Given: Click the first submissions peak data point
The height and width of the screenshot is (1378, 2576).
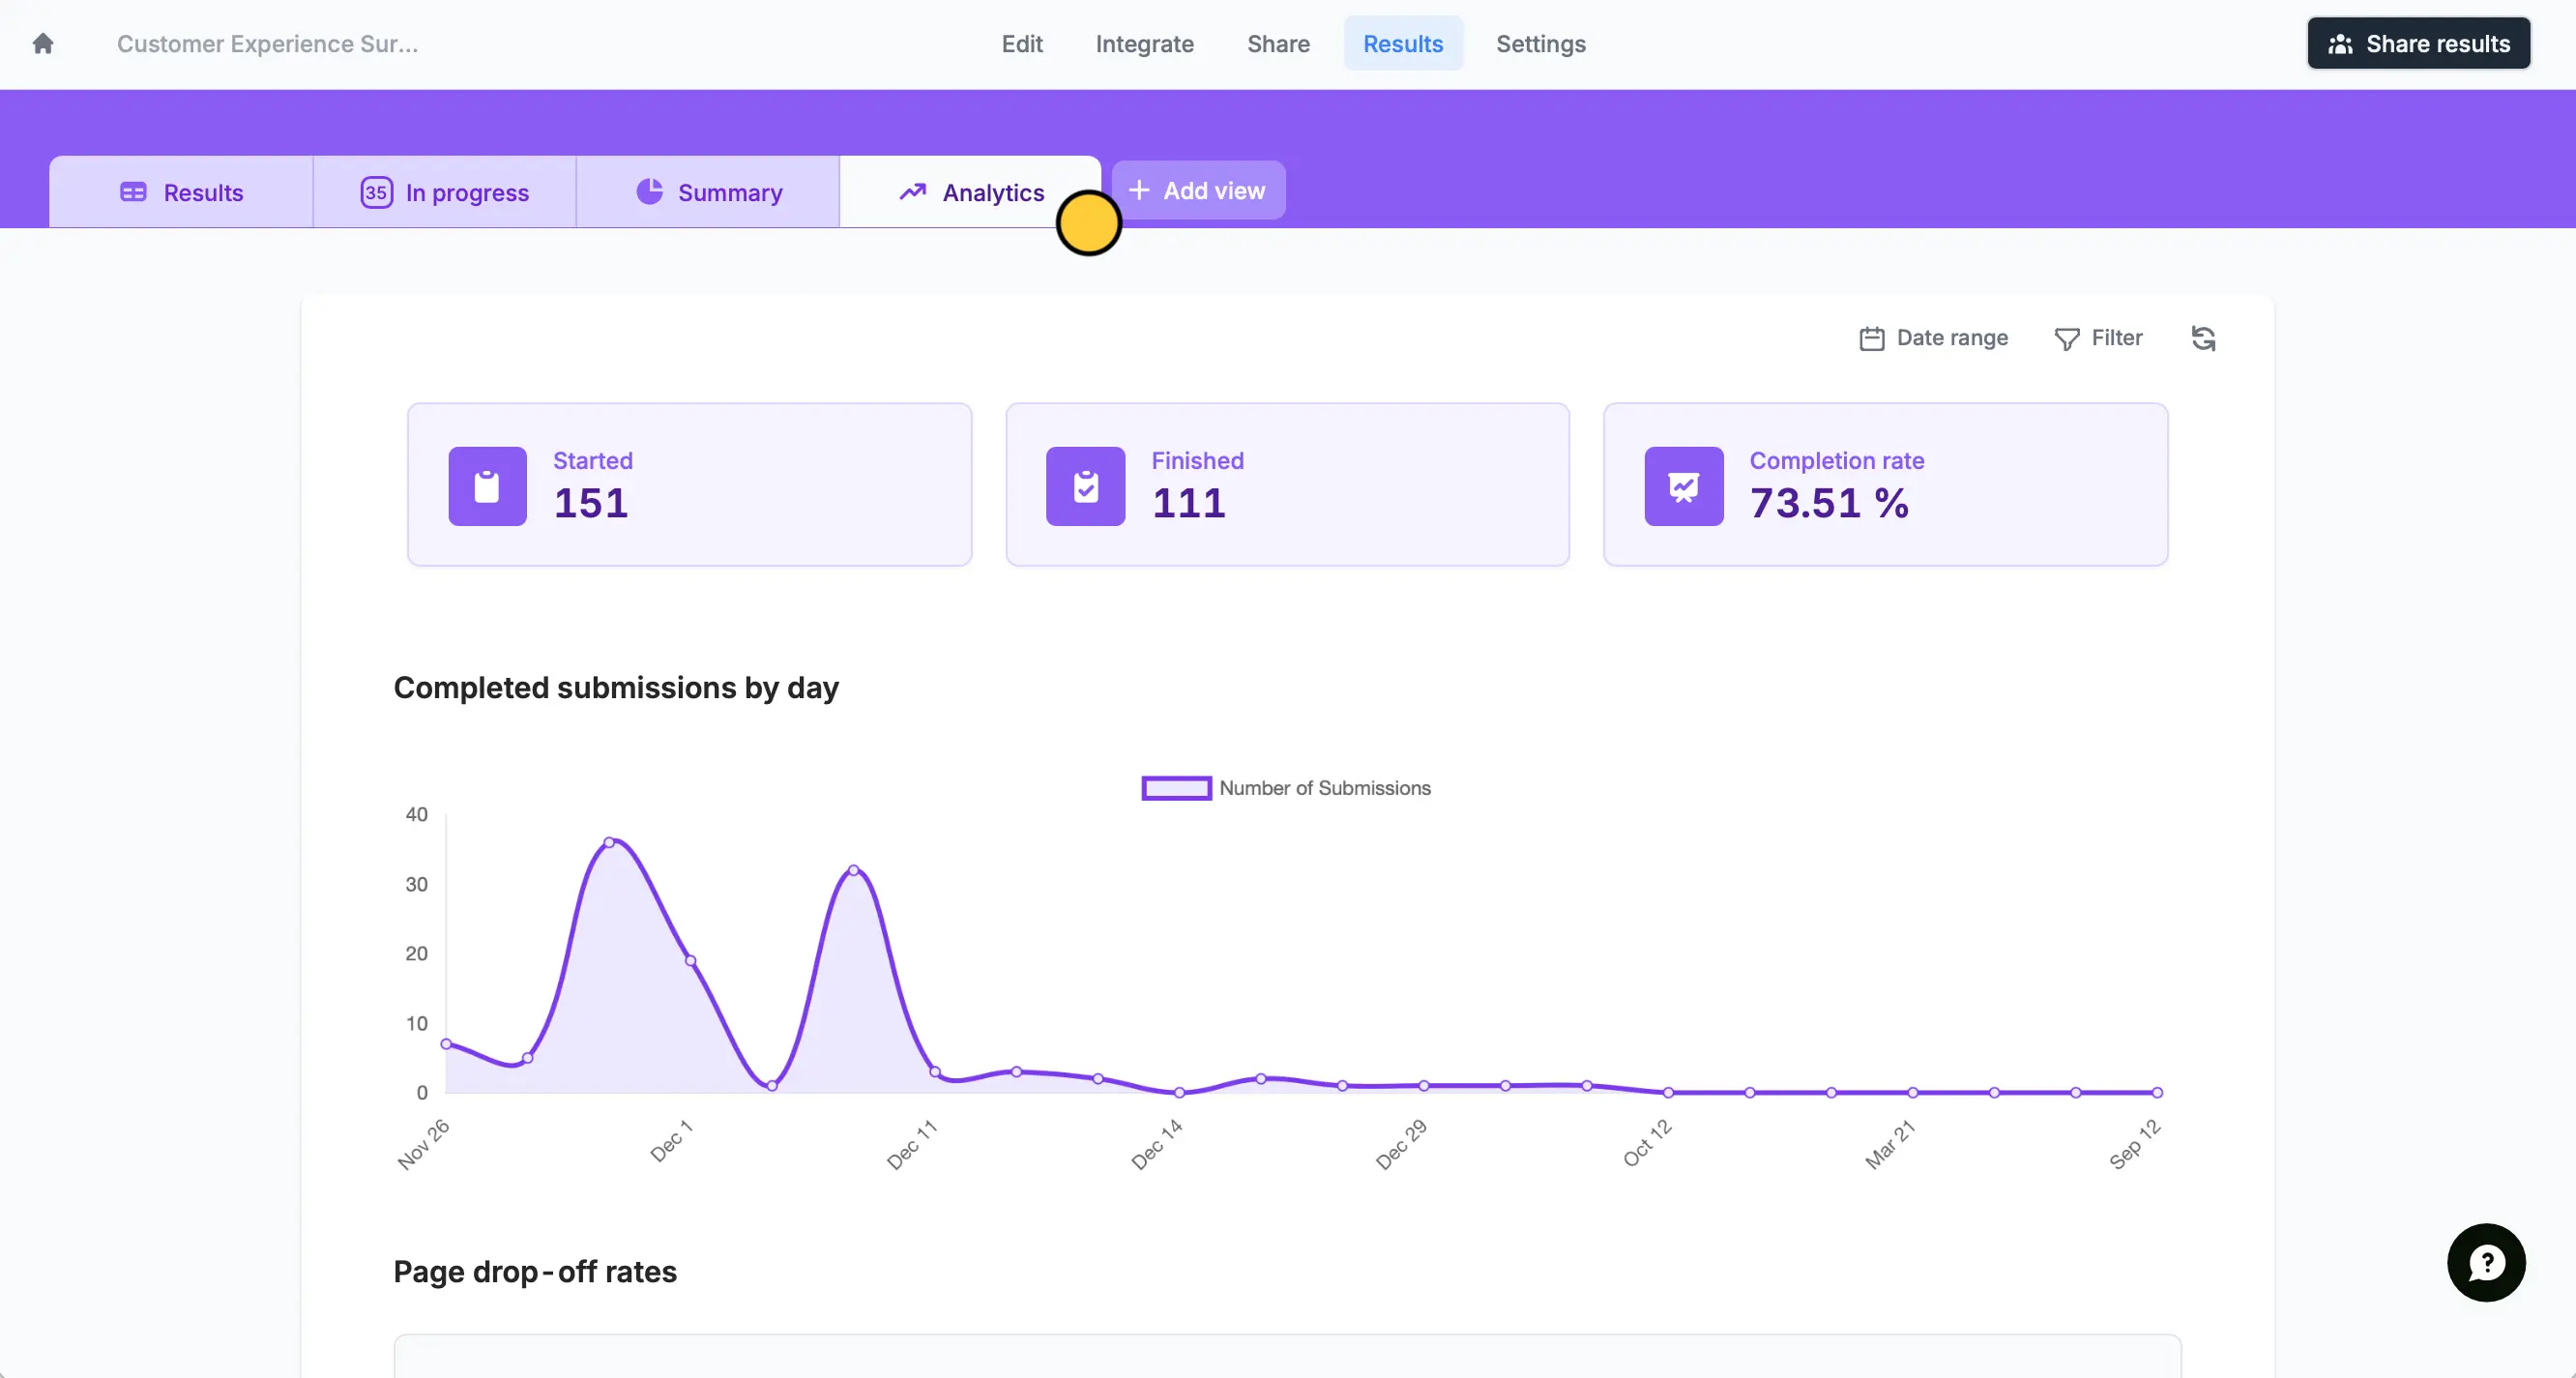Looking at the screenshot, I should click(x=609, y=842).
